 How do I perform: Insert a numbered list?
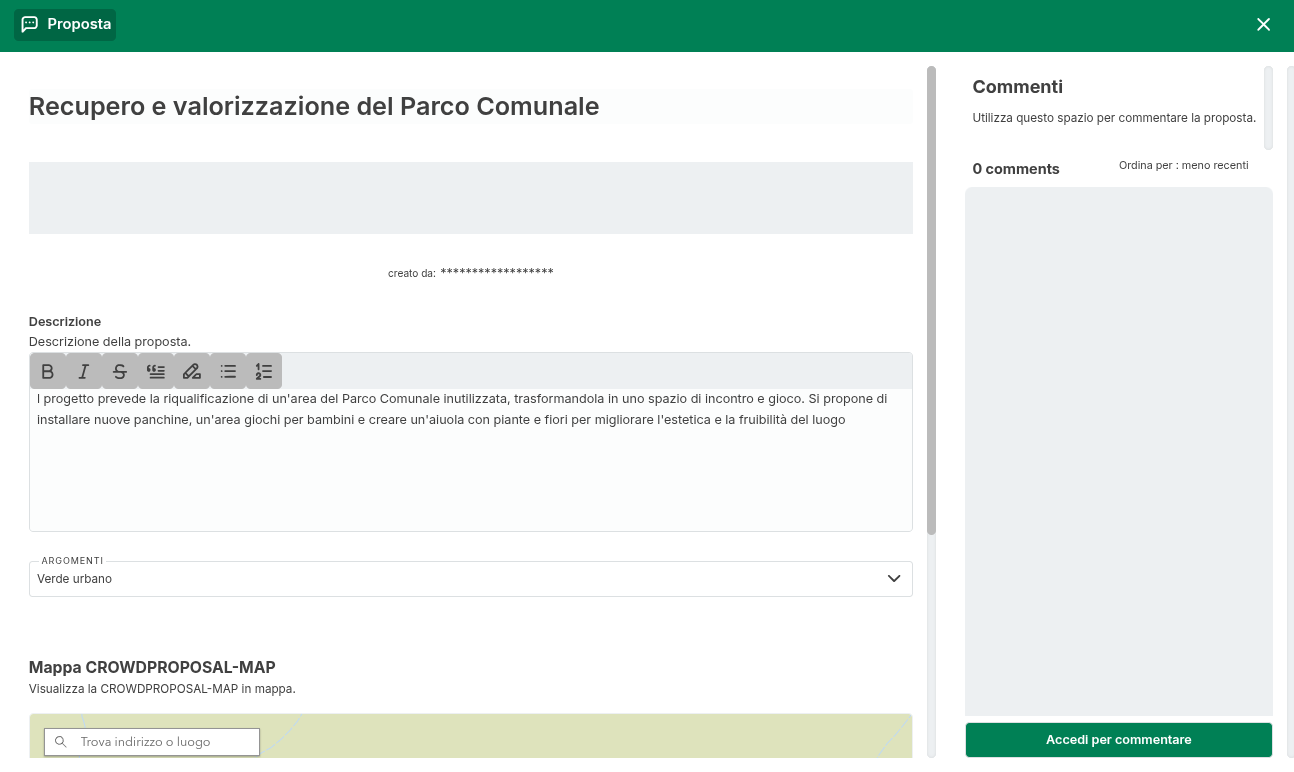click(x=264, y=371)
